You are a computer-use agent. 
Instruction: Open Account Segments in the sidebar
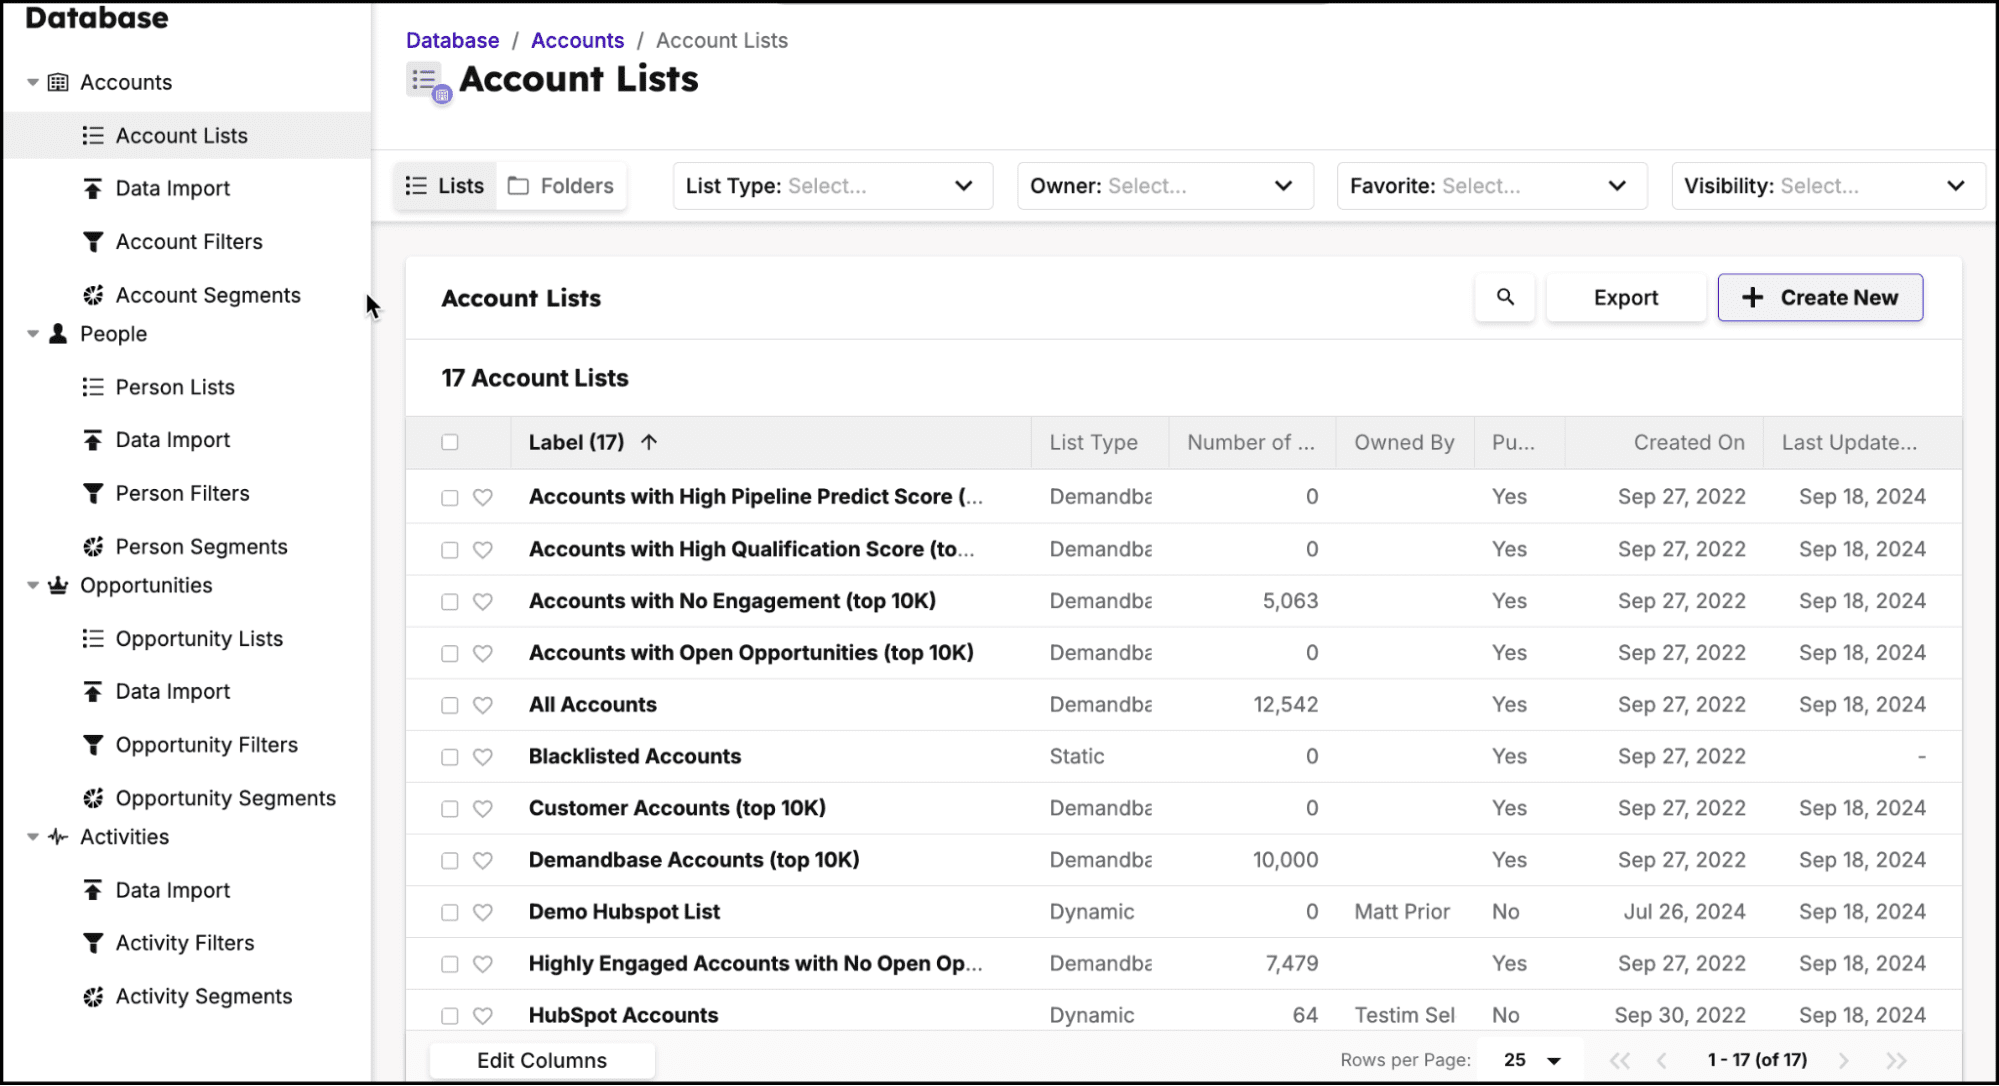[207, 294]
